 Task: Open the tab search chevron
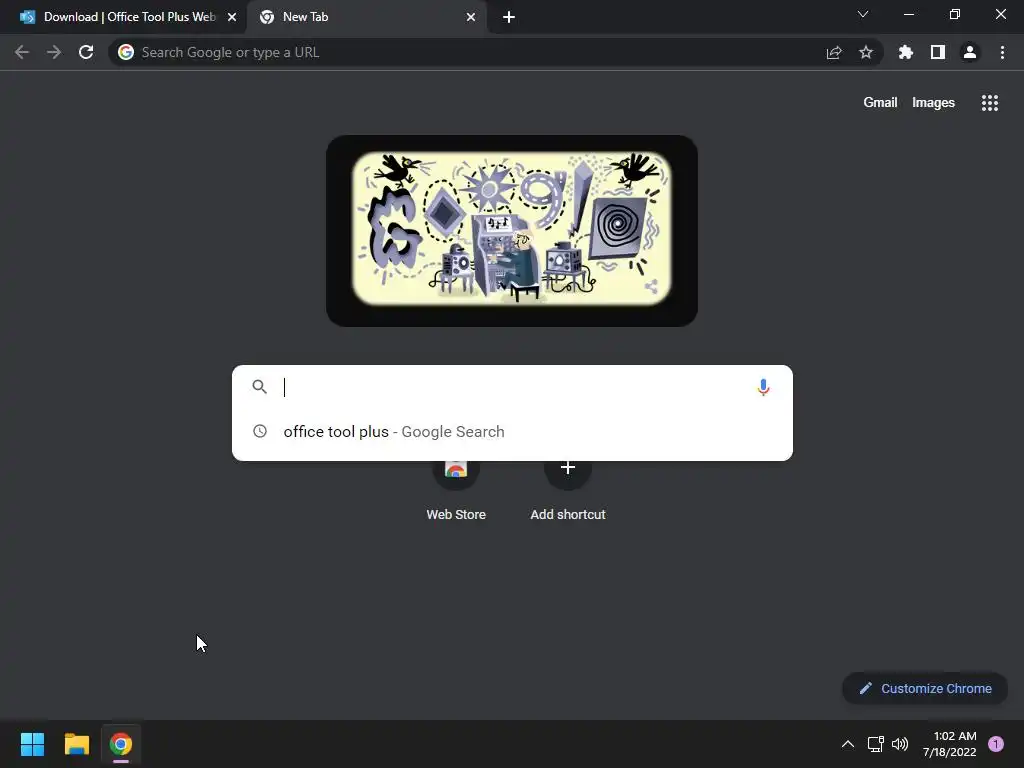pos(863,14)
